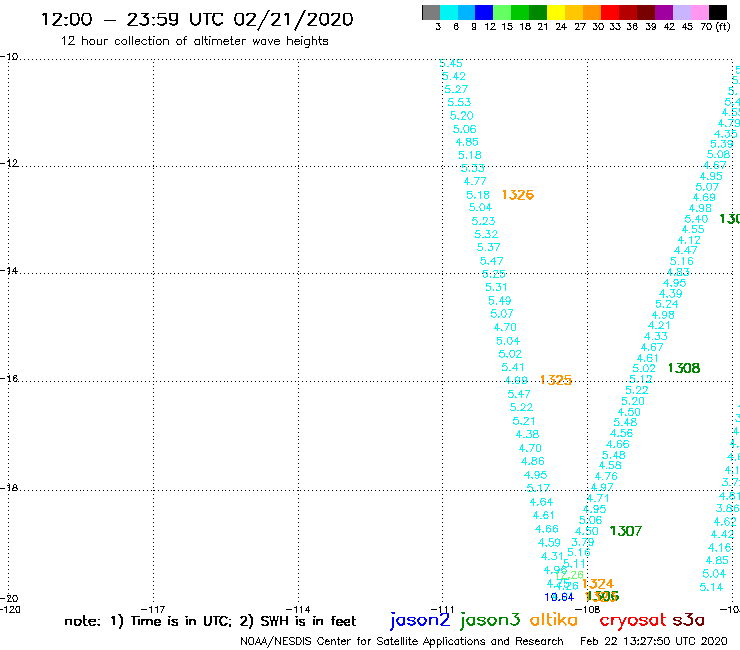
Task: Click the dark green swatch above label 21
Action: [538, 12]
